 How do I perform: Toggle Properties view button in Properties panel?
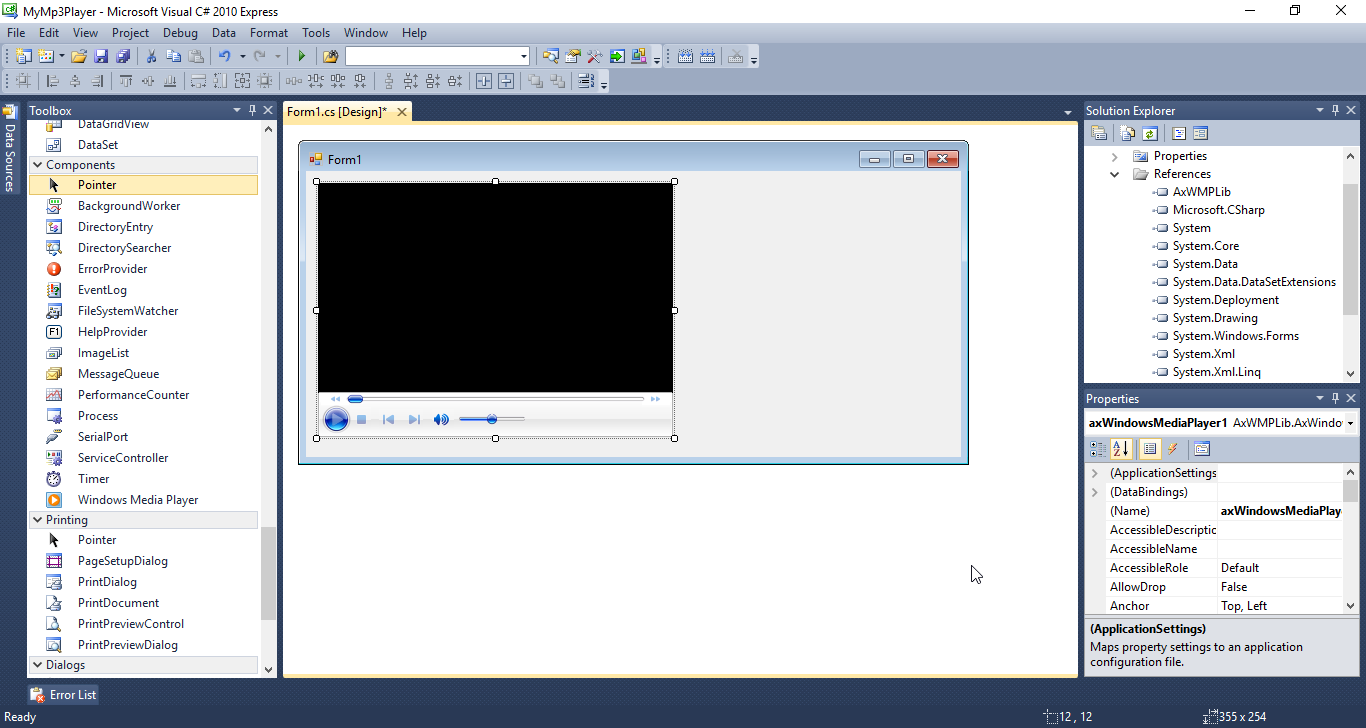1150,449
